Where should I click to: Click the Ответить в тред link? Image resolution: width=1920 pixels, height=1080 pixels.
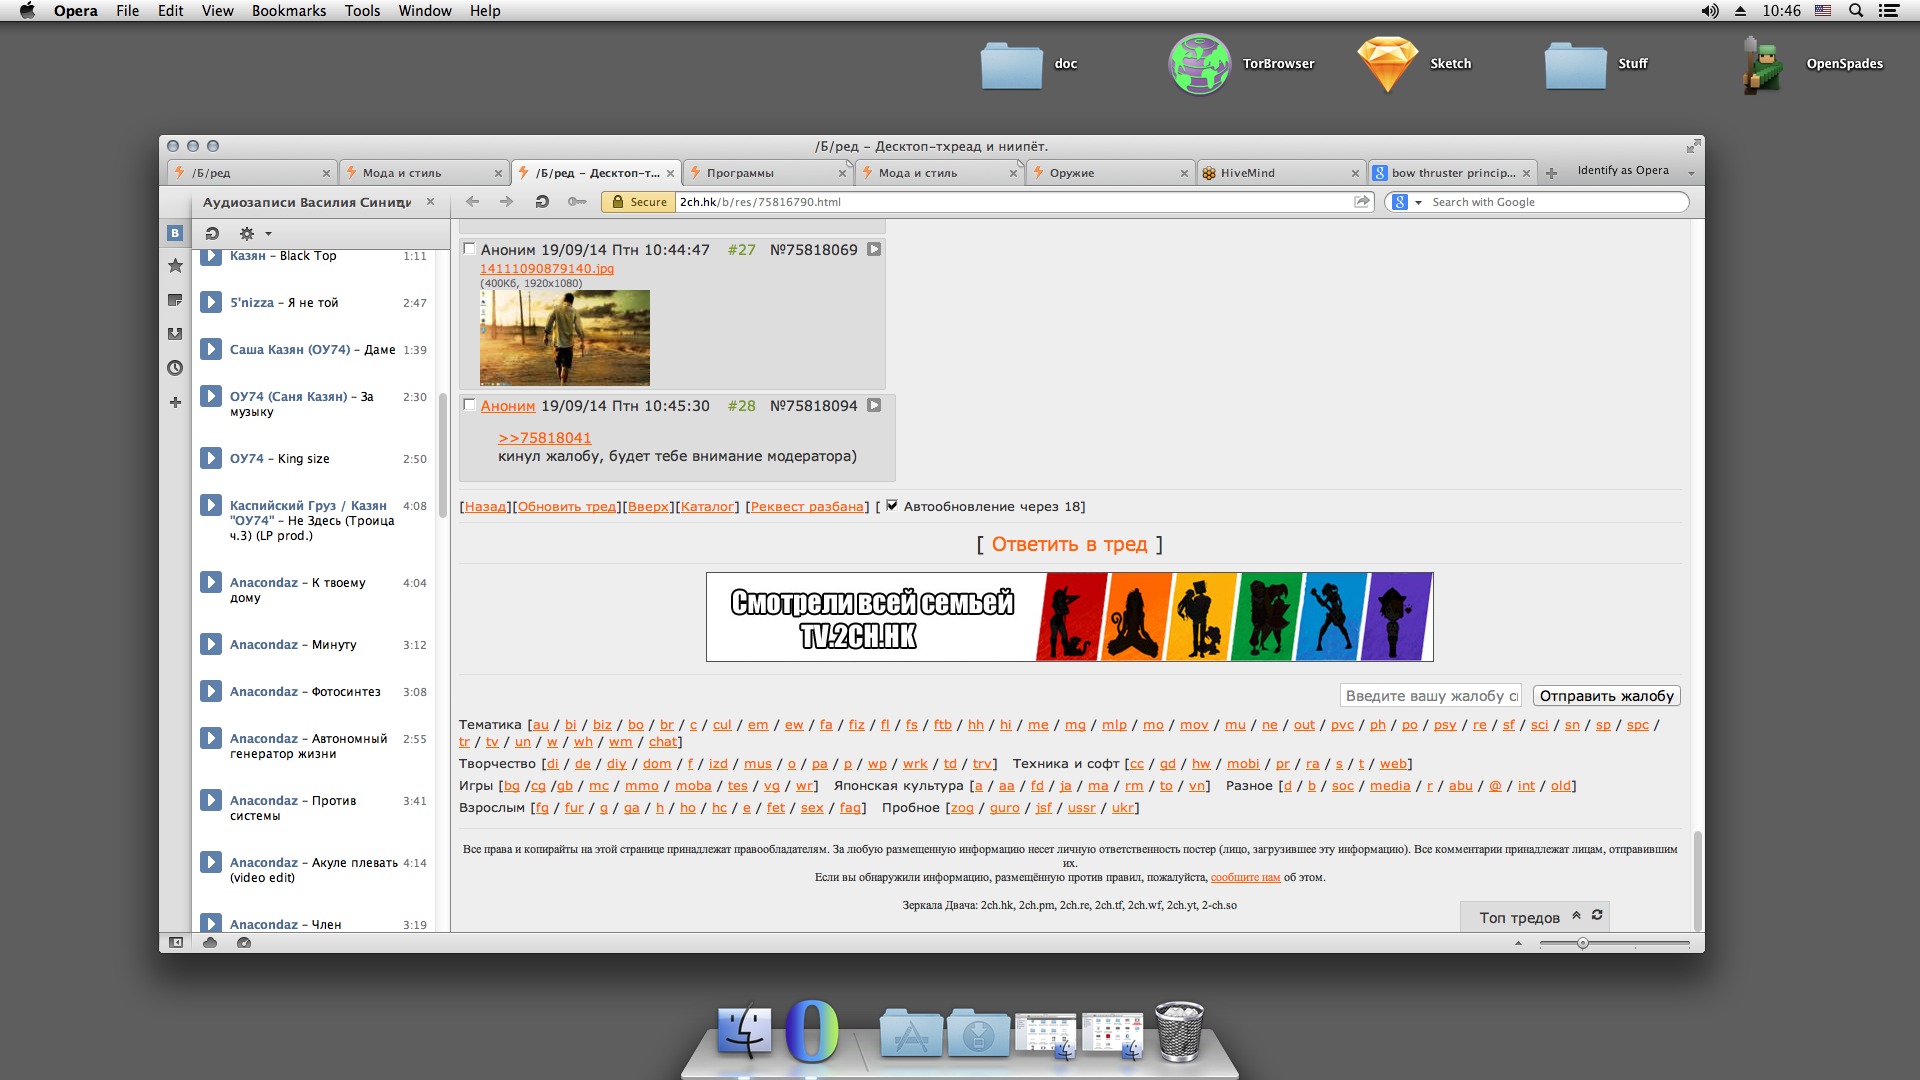1069,544
